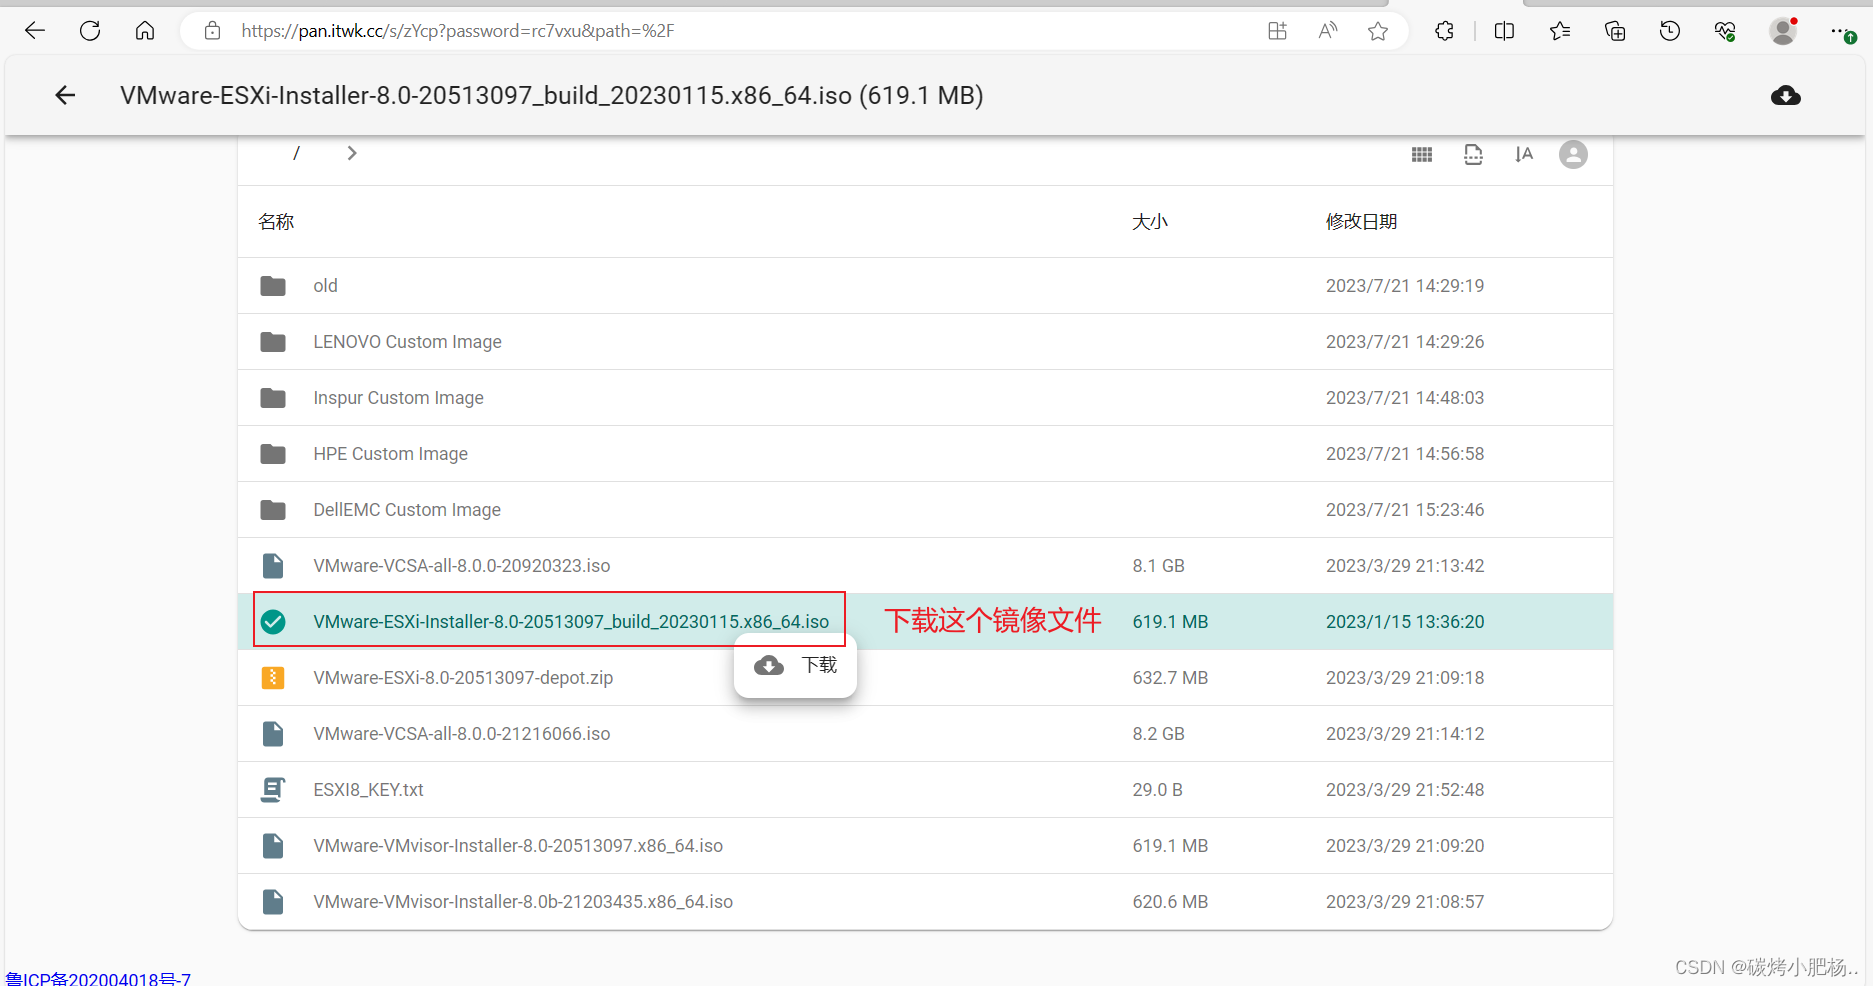Open the user account avatar in file list

[x=1573, y=154]
